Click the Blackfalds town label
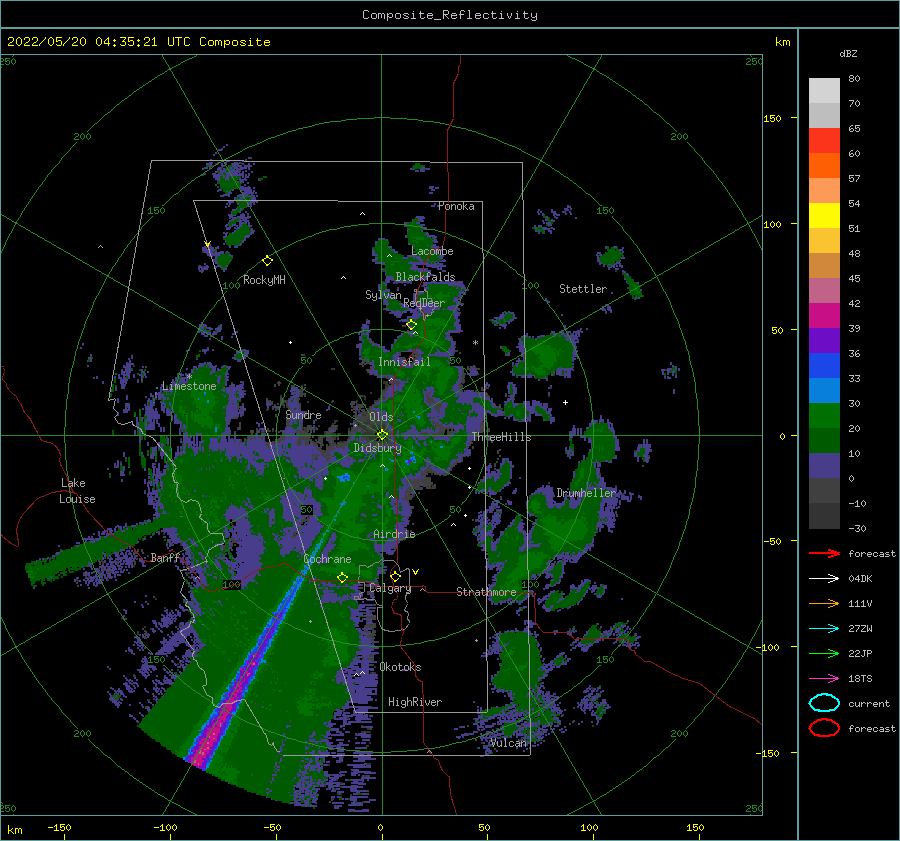 (425, 277)
